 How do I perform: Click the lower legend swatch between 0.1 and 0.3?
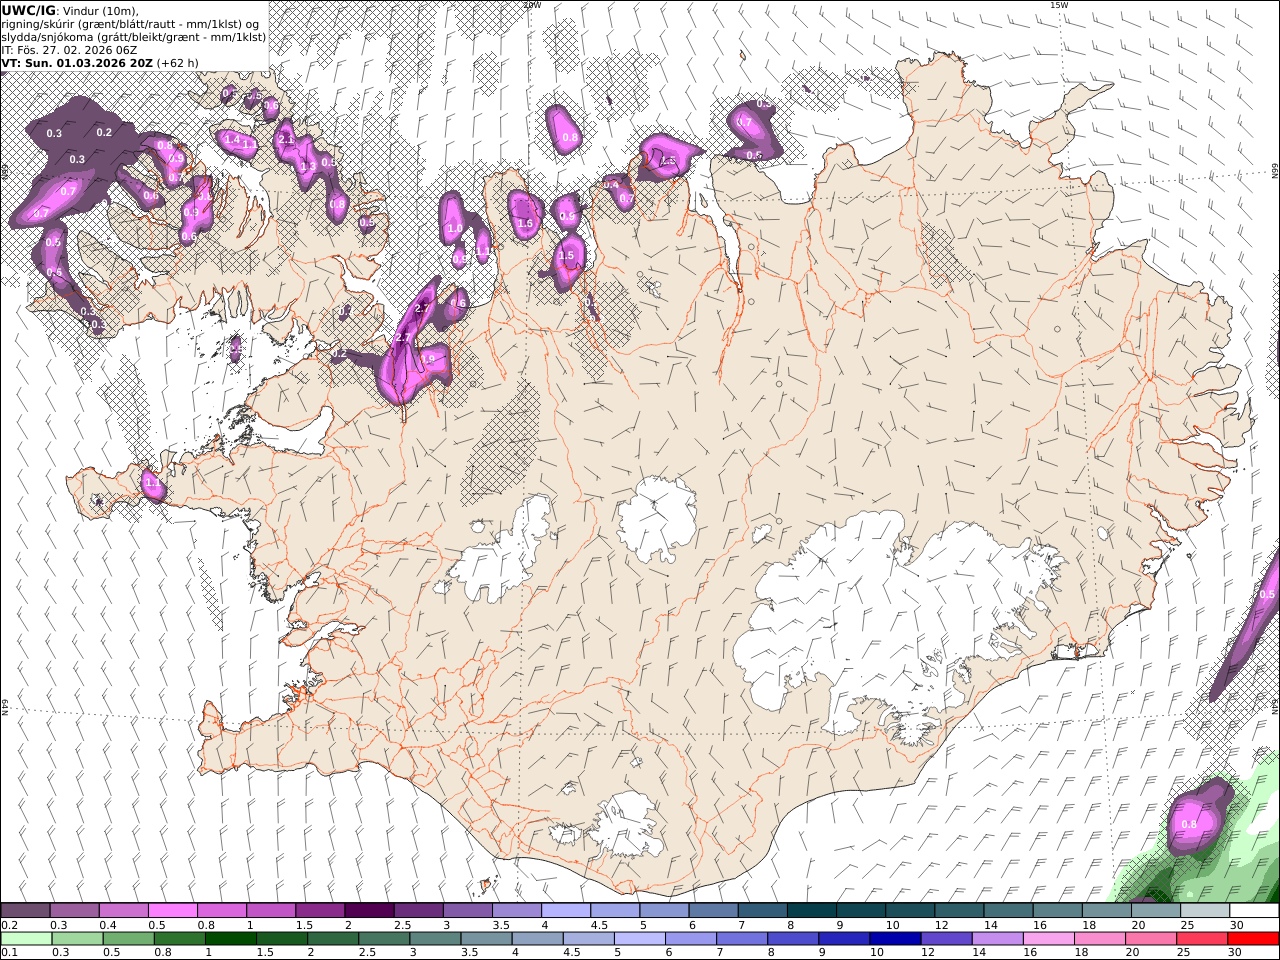(x=26, y=939)
